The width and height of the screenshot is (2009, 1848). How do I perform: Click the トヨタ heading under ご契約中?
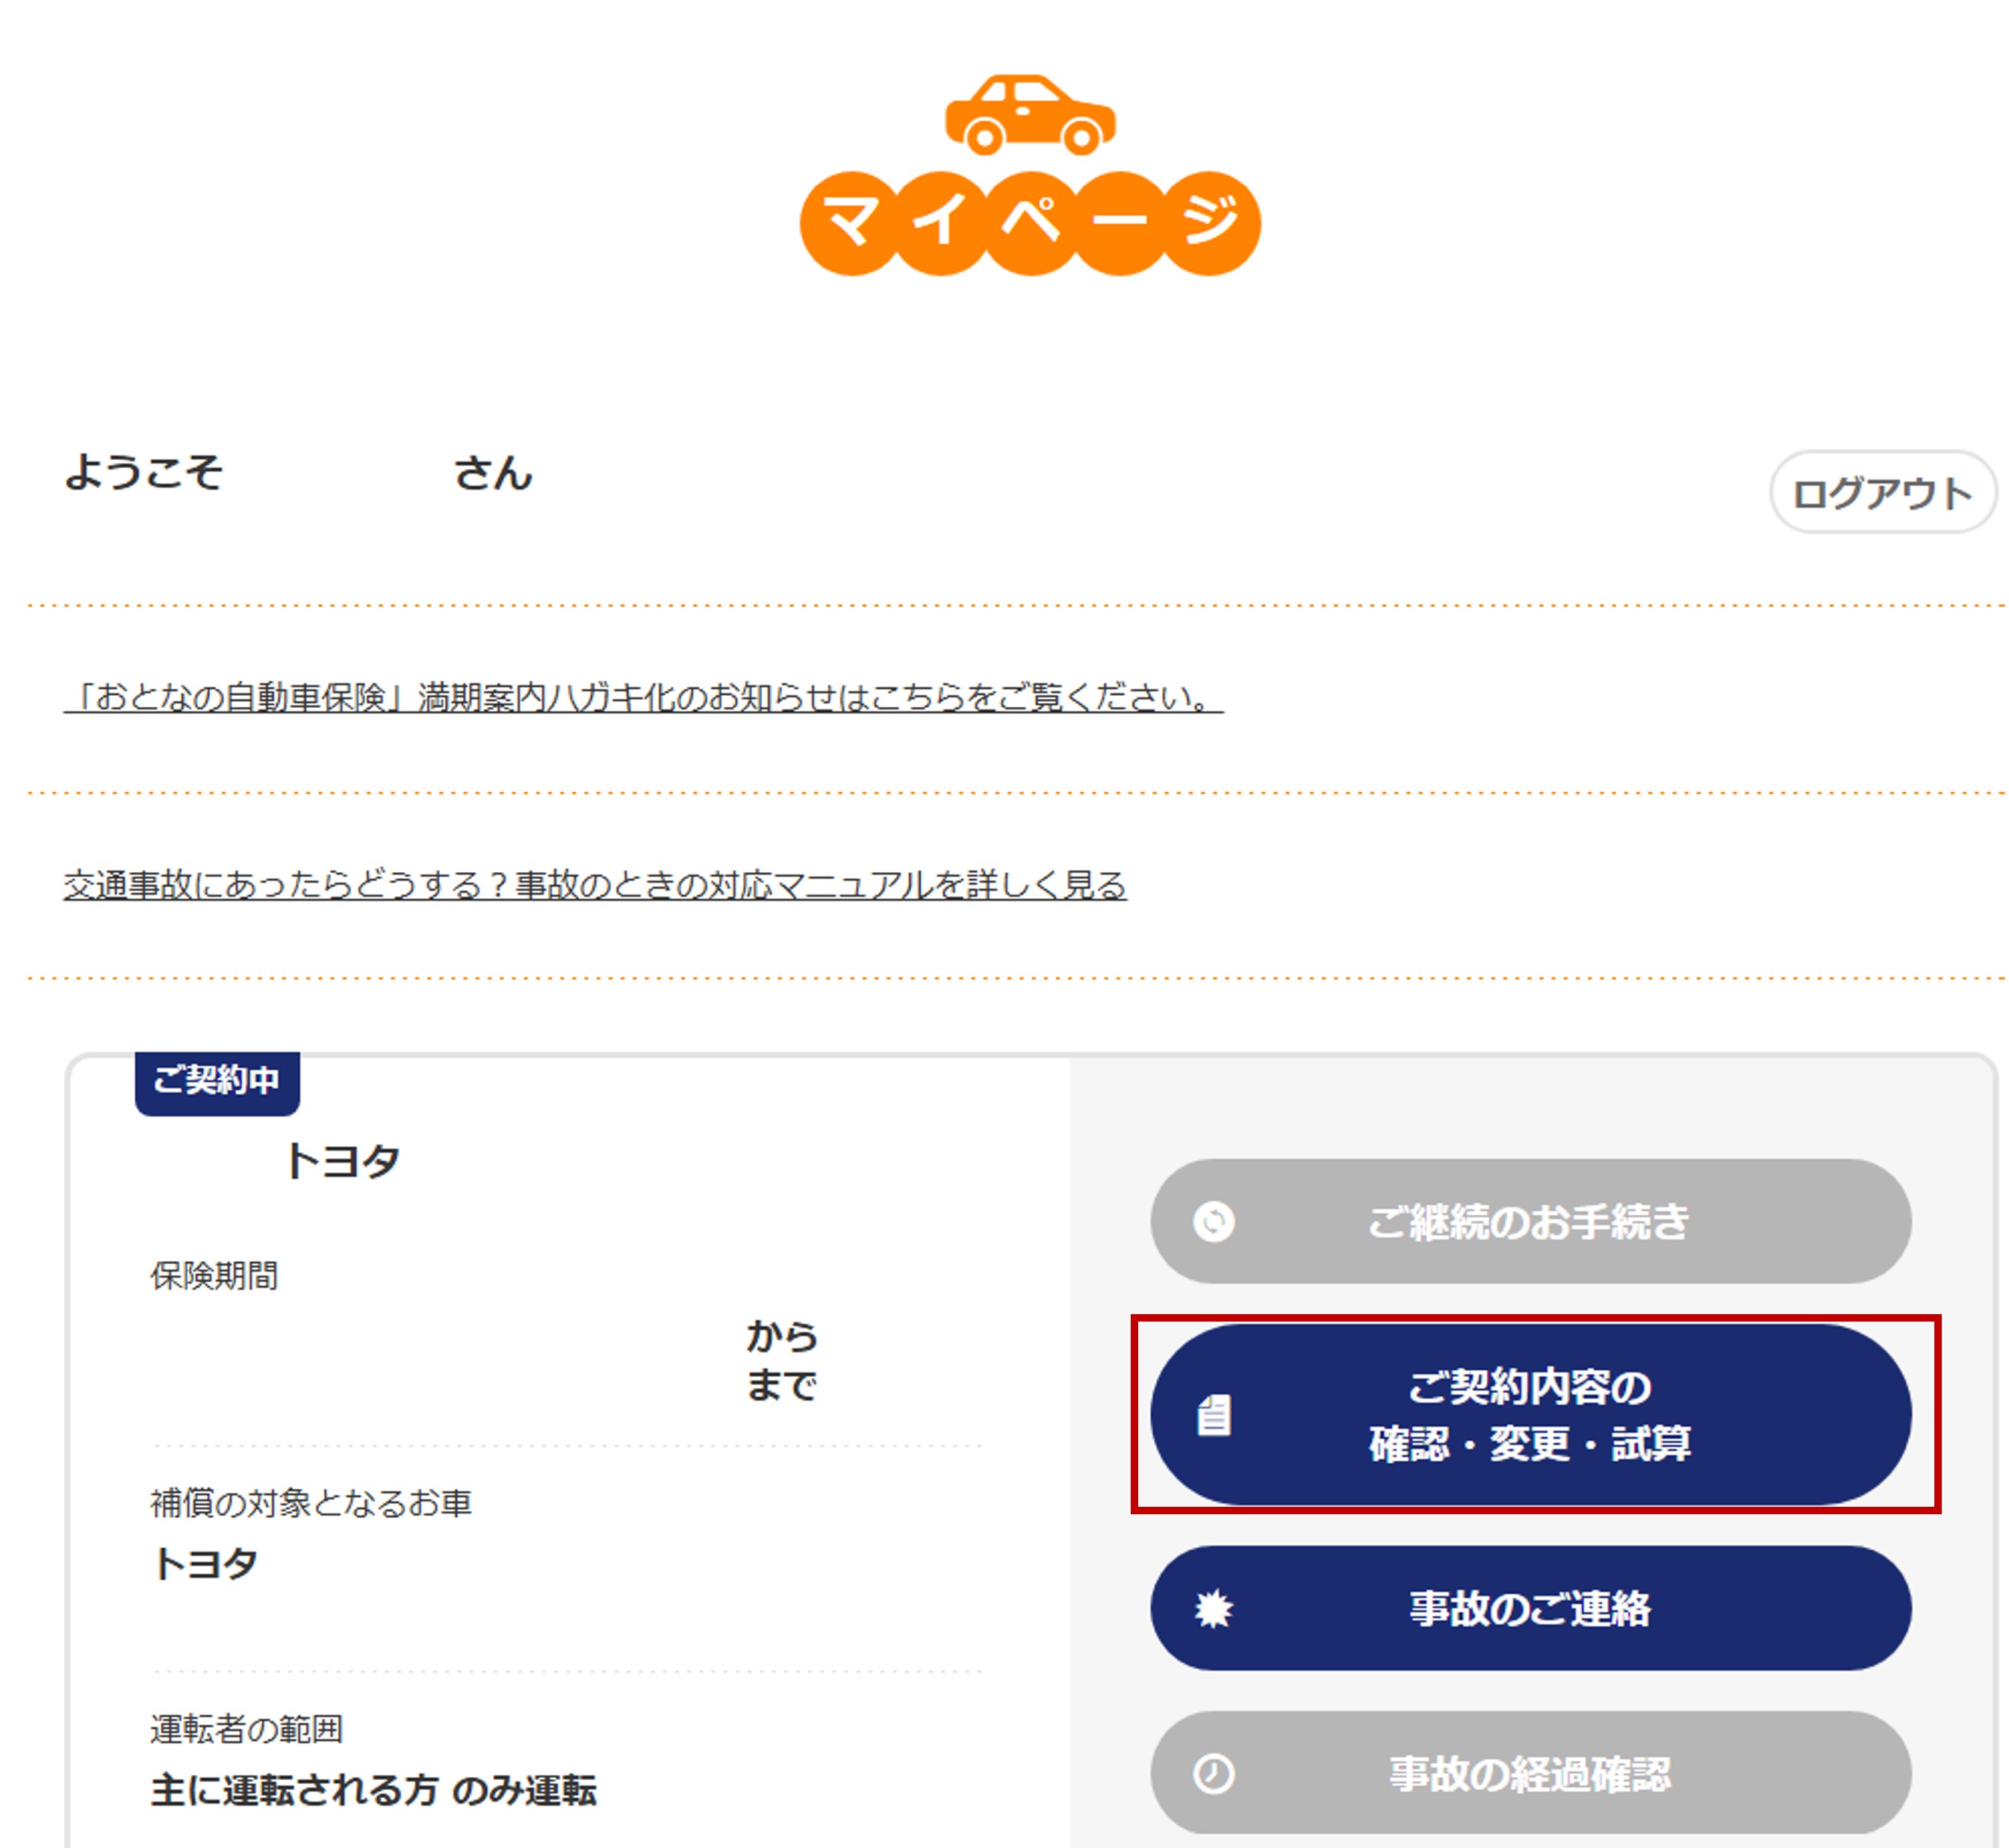click(343, 1162)
